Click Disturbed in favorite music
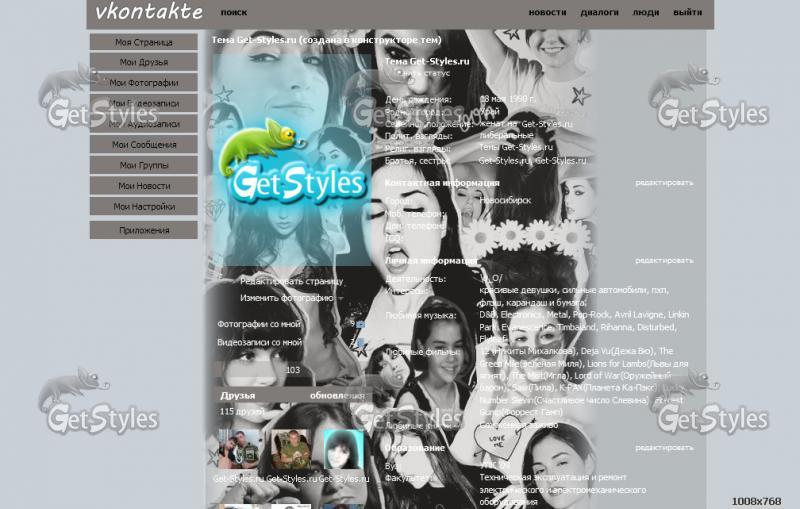 656,327
